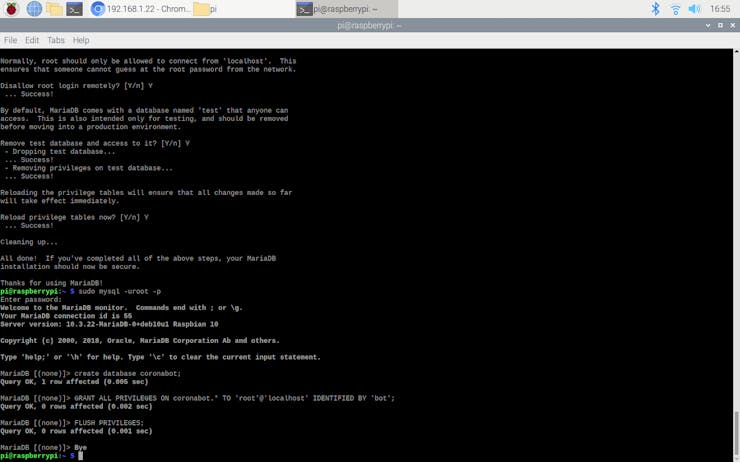The height and width of the screenshot is (462, 740).
Task: Click the terminal title bar 'pi@raspberrypi: ~'
Action: pyautogui.click(x=370, y=25)
